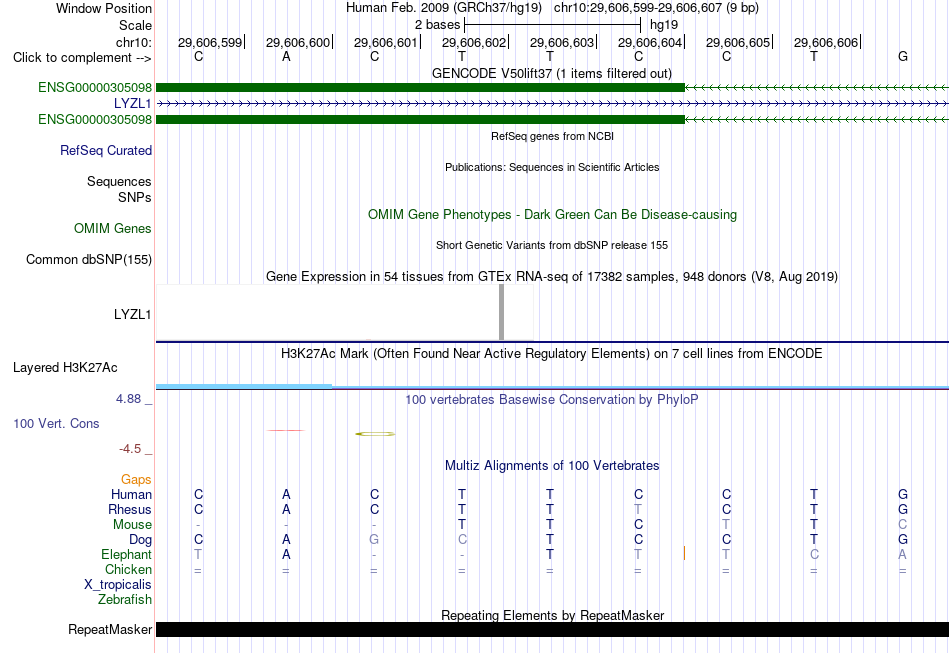Open 'Short Genetic Variants from dbSNP release 155' title
This screenshot has width=950, height=653.
point(552,245)
